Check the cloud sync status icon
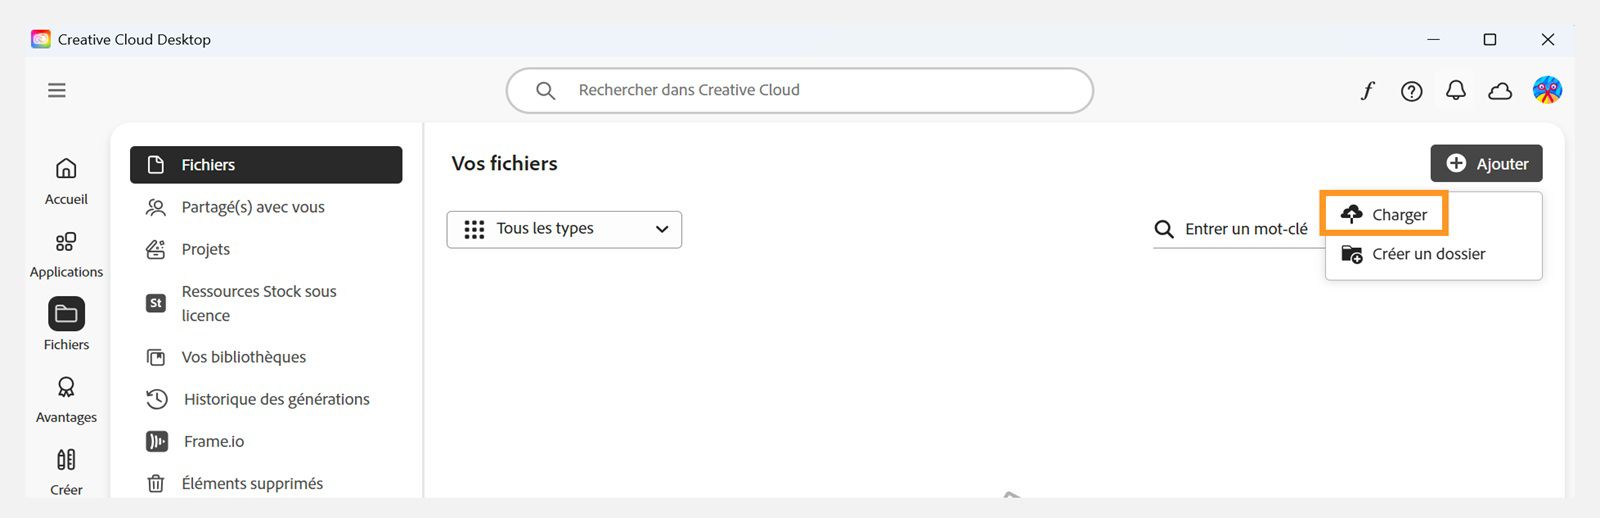The height and width of the screenshot is (518, 1600). coord(1500,91)
